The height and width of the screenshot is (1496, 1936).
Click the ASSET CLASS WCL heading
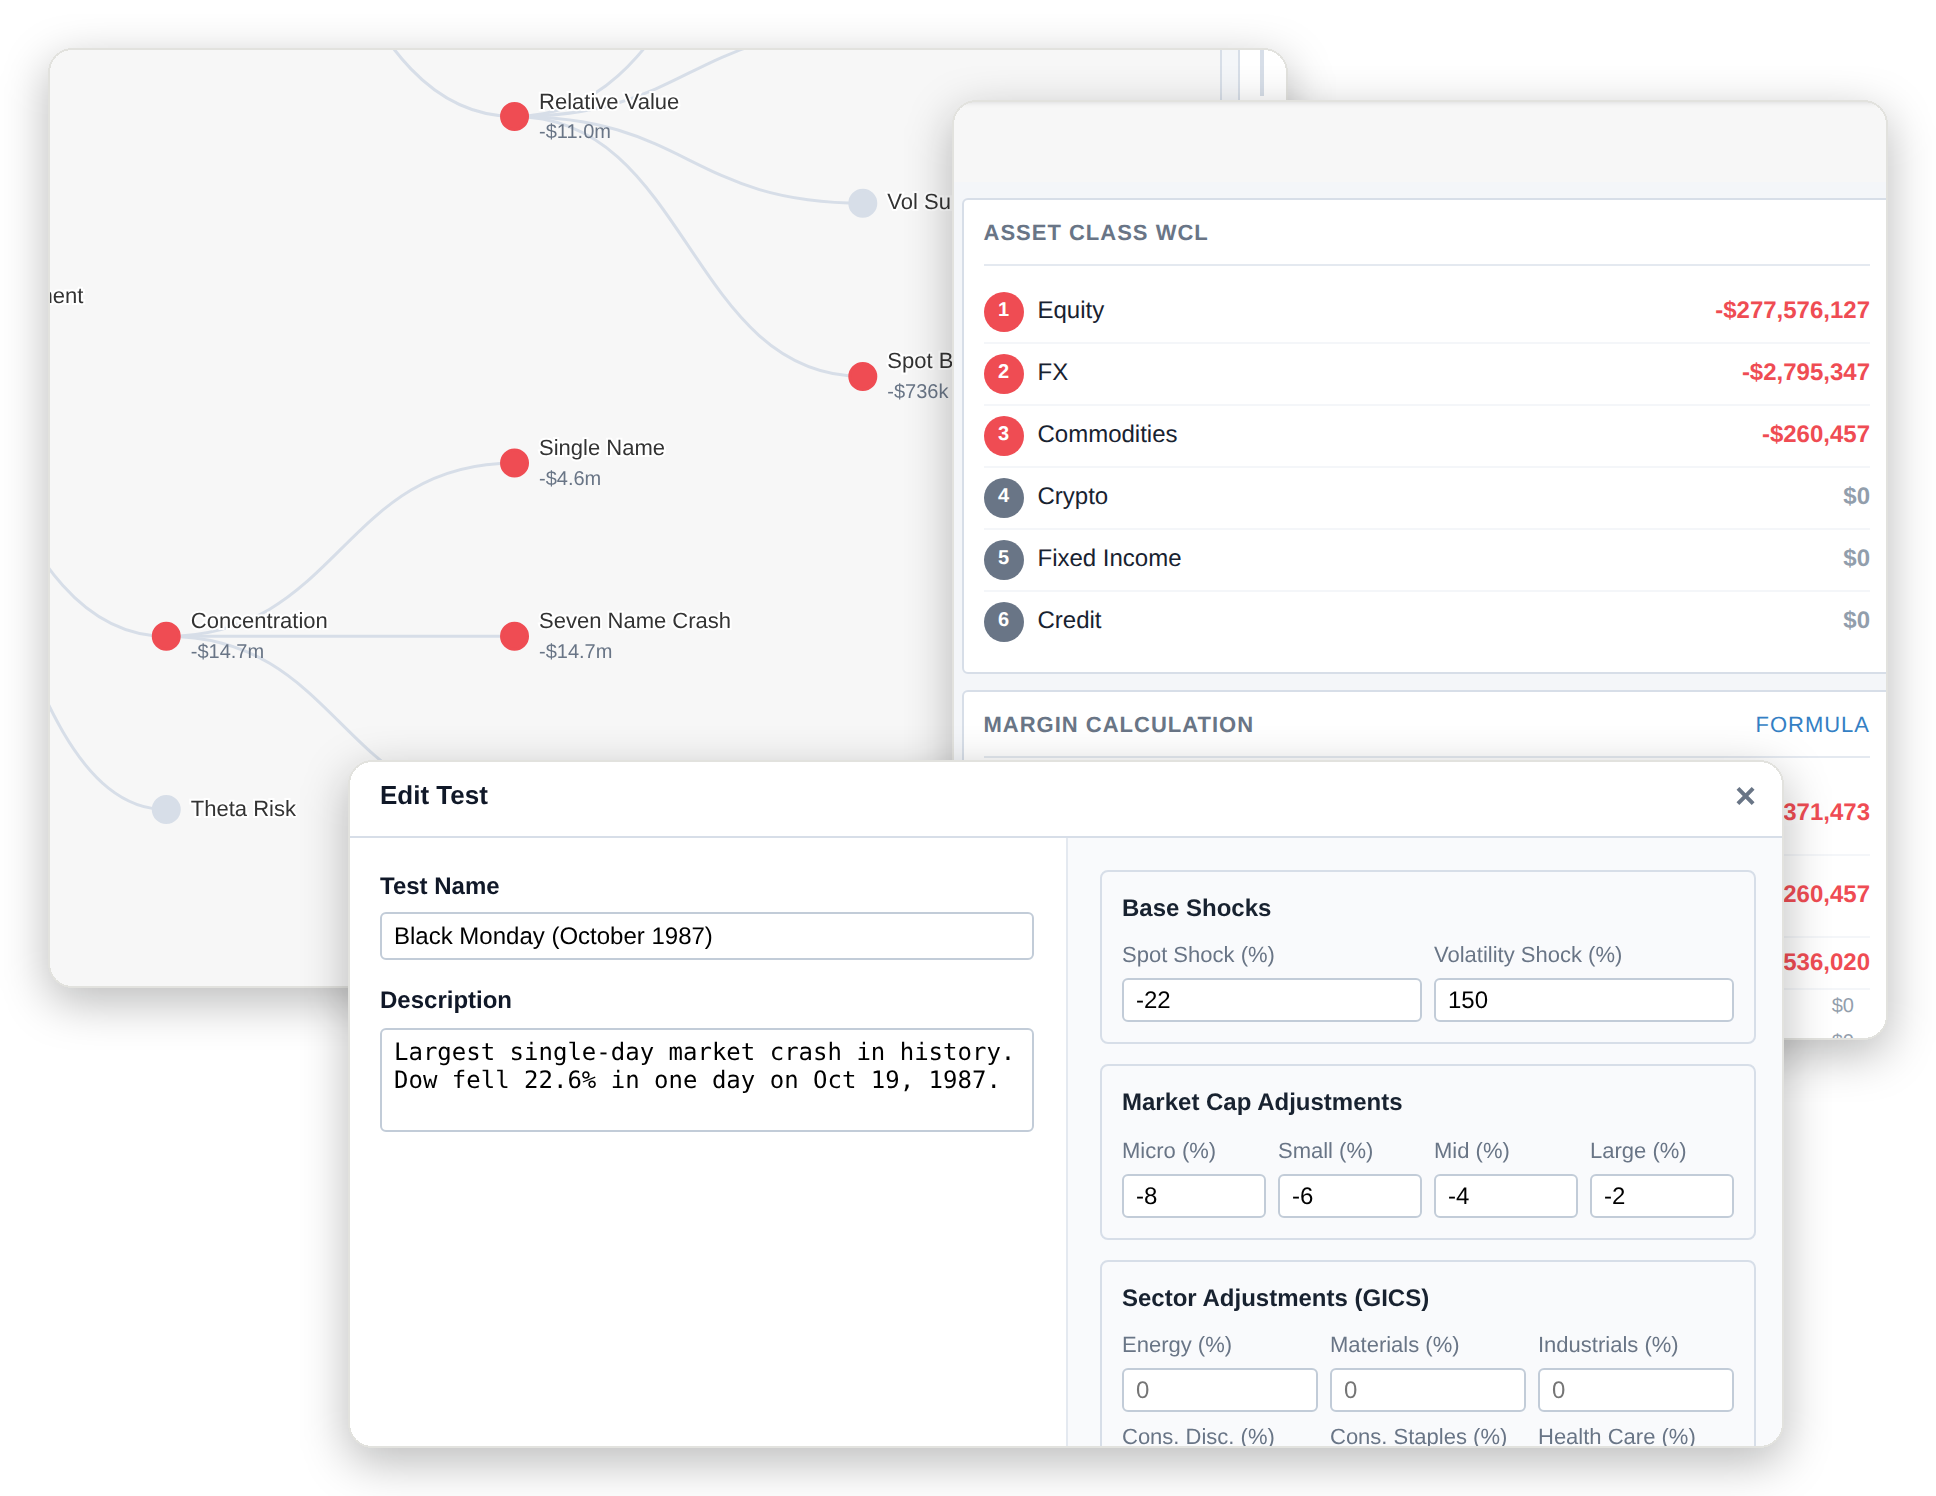pyautogui.click(x=1095, y=233)
